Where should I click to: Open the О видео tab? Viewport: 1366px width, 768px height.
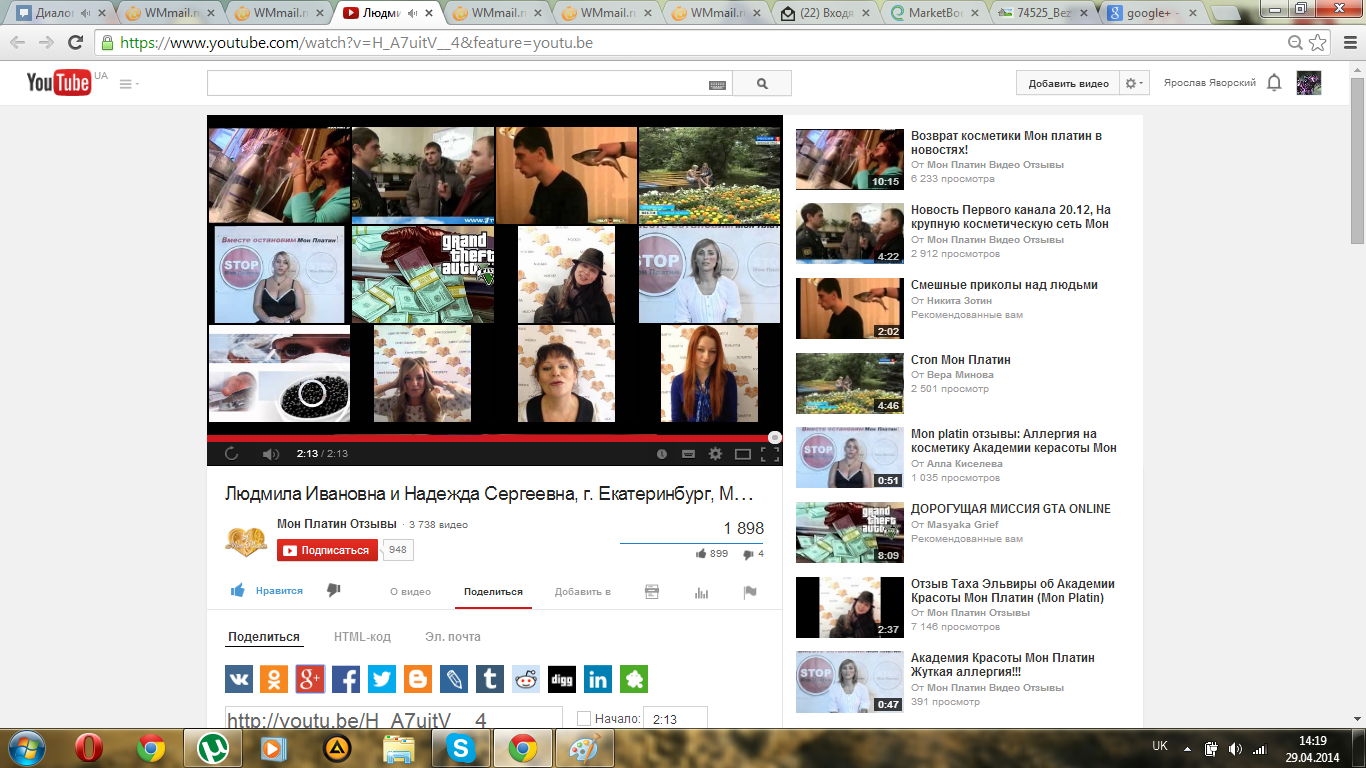click(x=410, y=591)
